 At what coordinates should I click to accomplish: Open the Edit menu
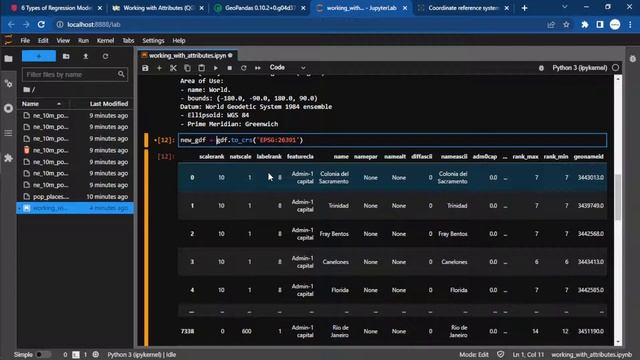click(43, 41)
